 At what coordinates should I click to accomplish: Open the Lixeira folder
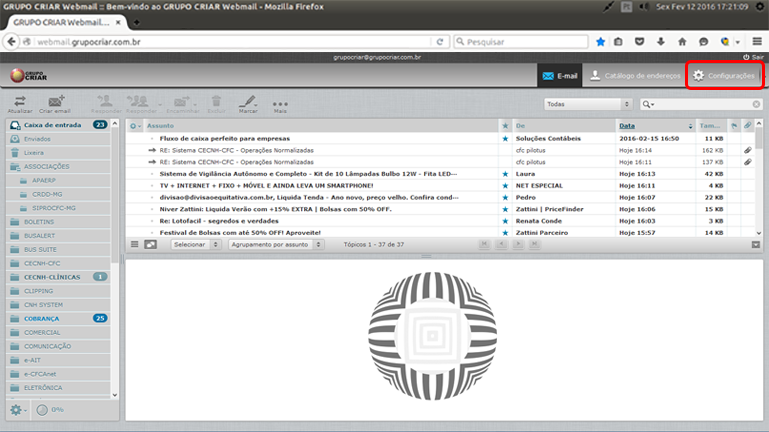[58, 152]
